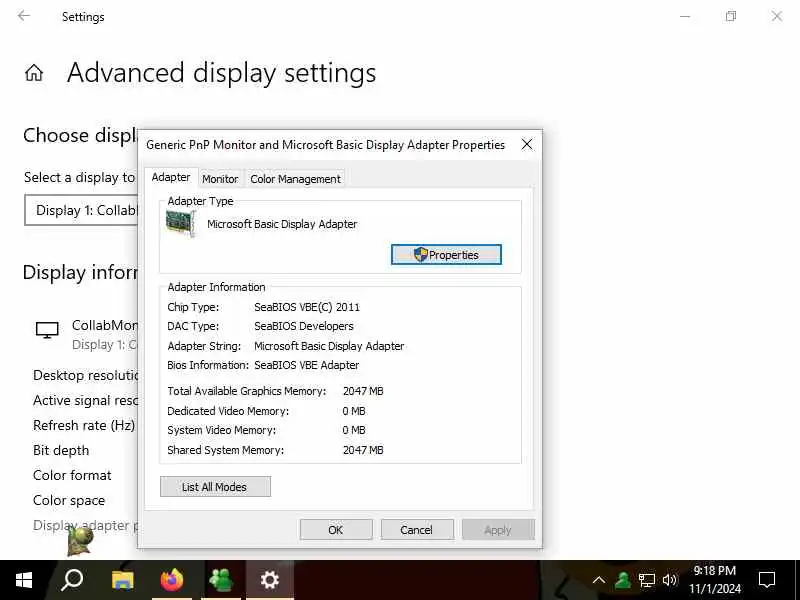Click the Show desktop strip at taskbar end
This screenshot has height=600, width=800.
click(x=797, y=580)
